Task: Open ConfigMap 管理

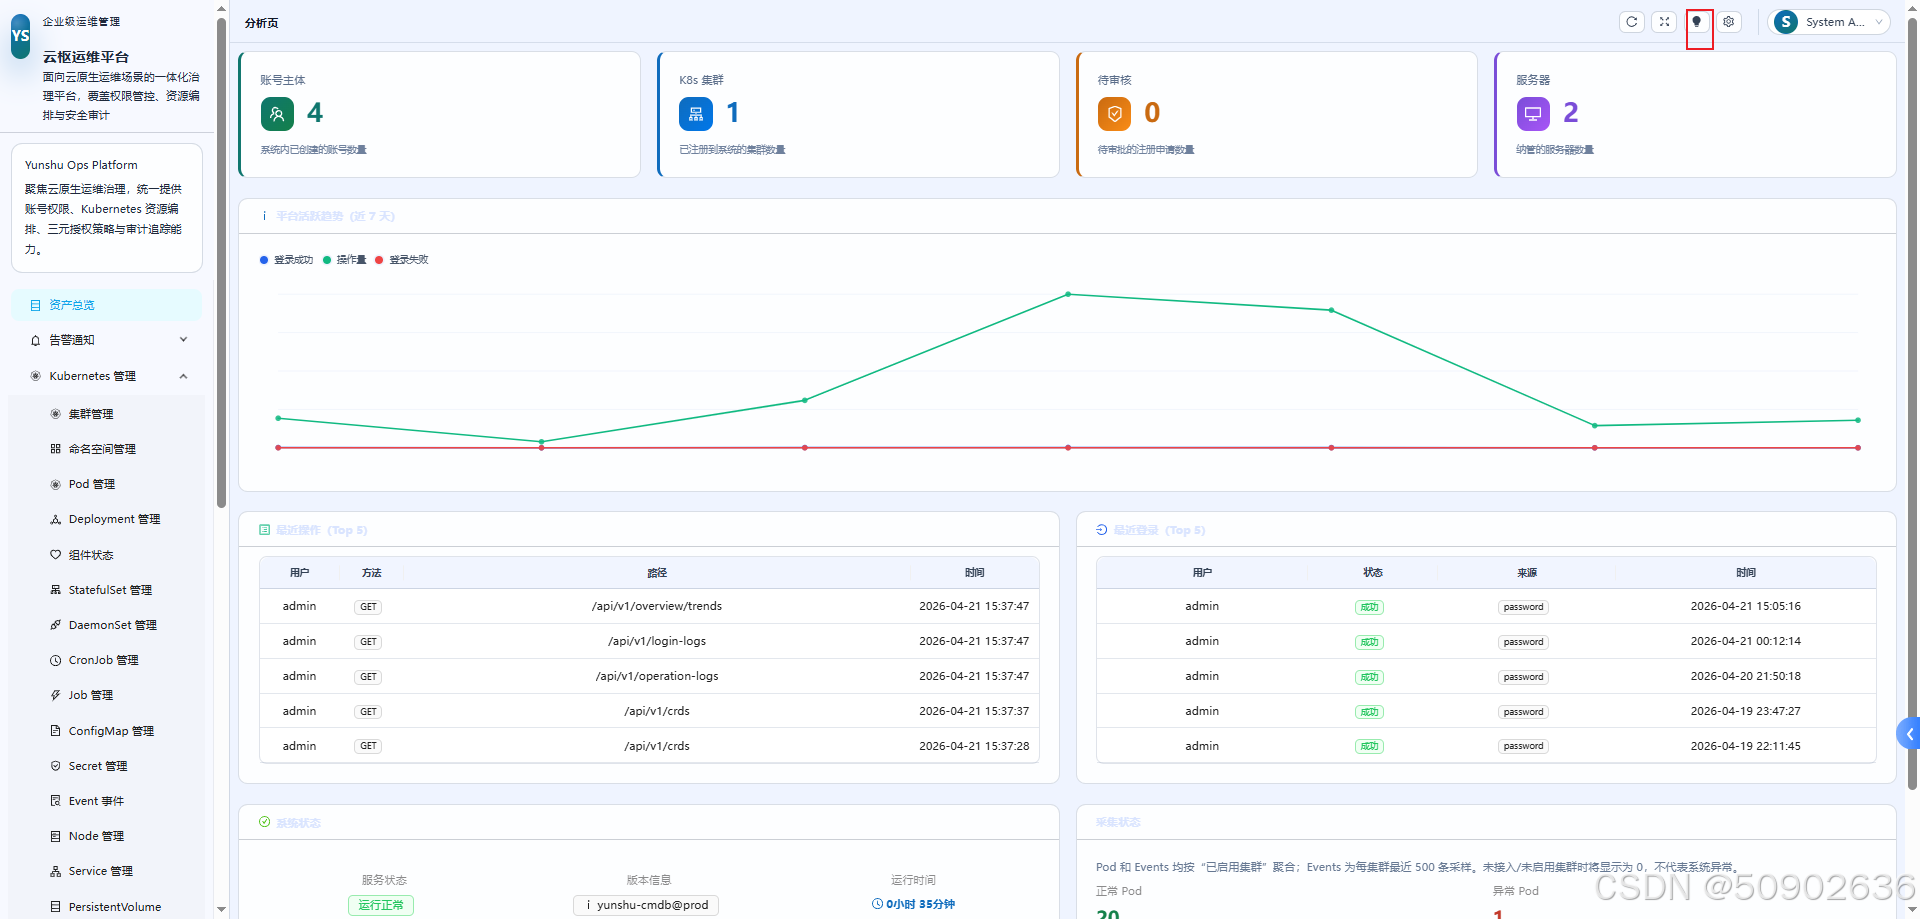Action: point(107,731)
